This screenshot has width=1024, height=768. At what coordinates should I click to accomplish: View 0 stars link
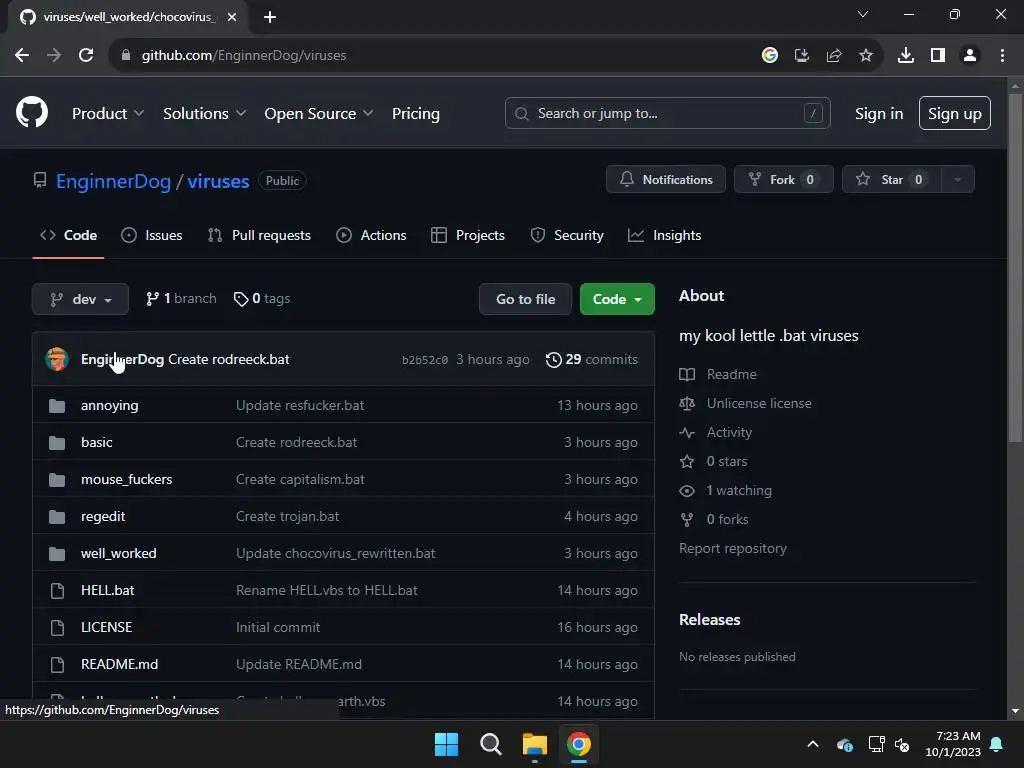(713, 462)
